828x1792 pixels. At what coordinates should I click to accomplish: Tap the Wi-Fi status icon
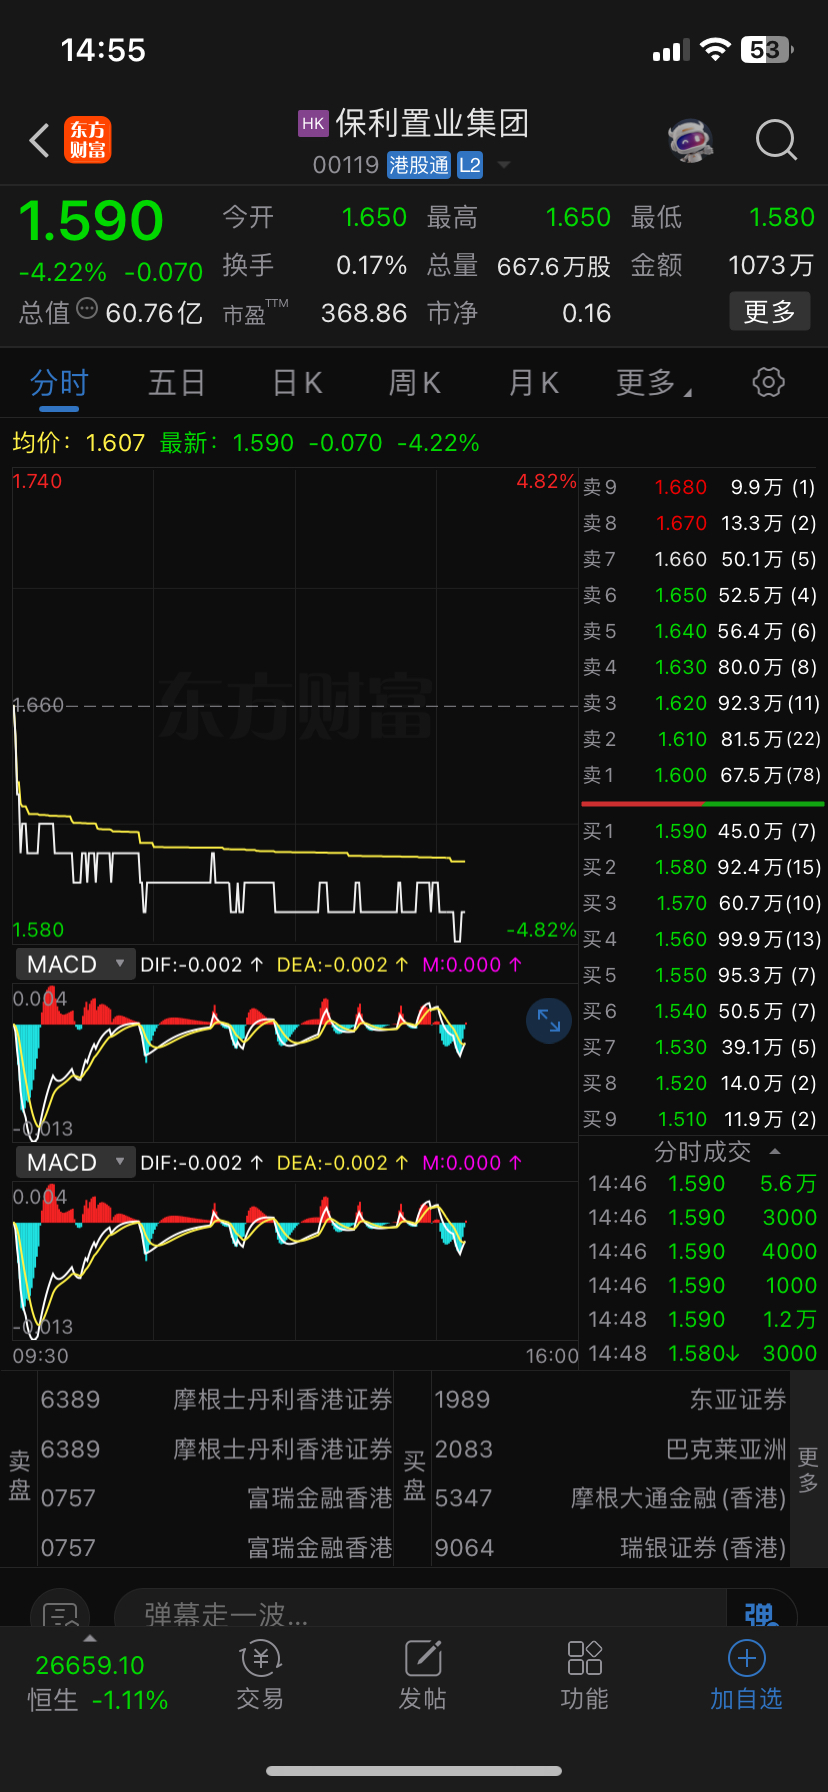(715, 50)
